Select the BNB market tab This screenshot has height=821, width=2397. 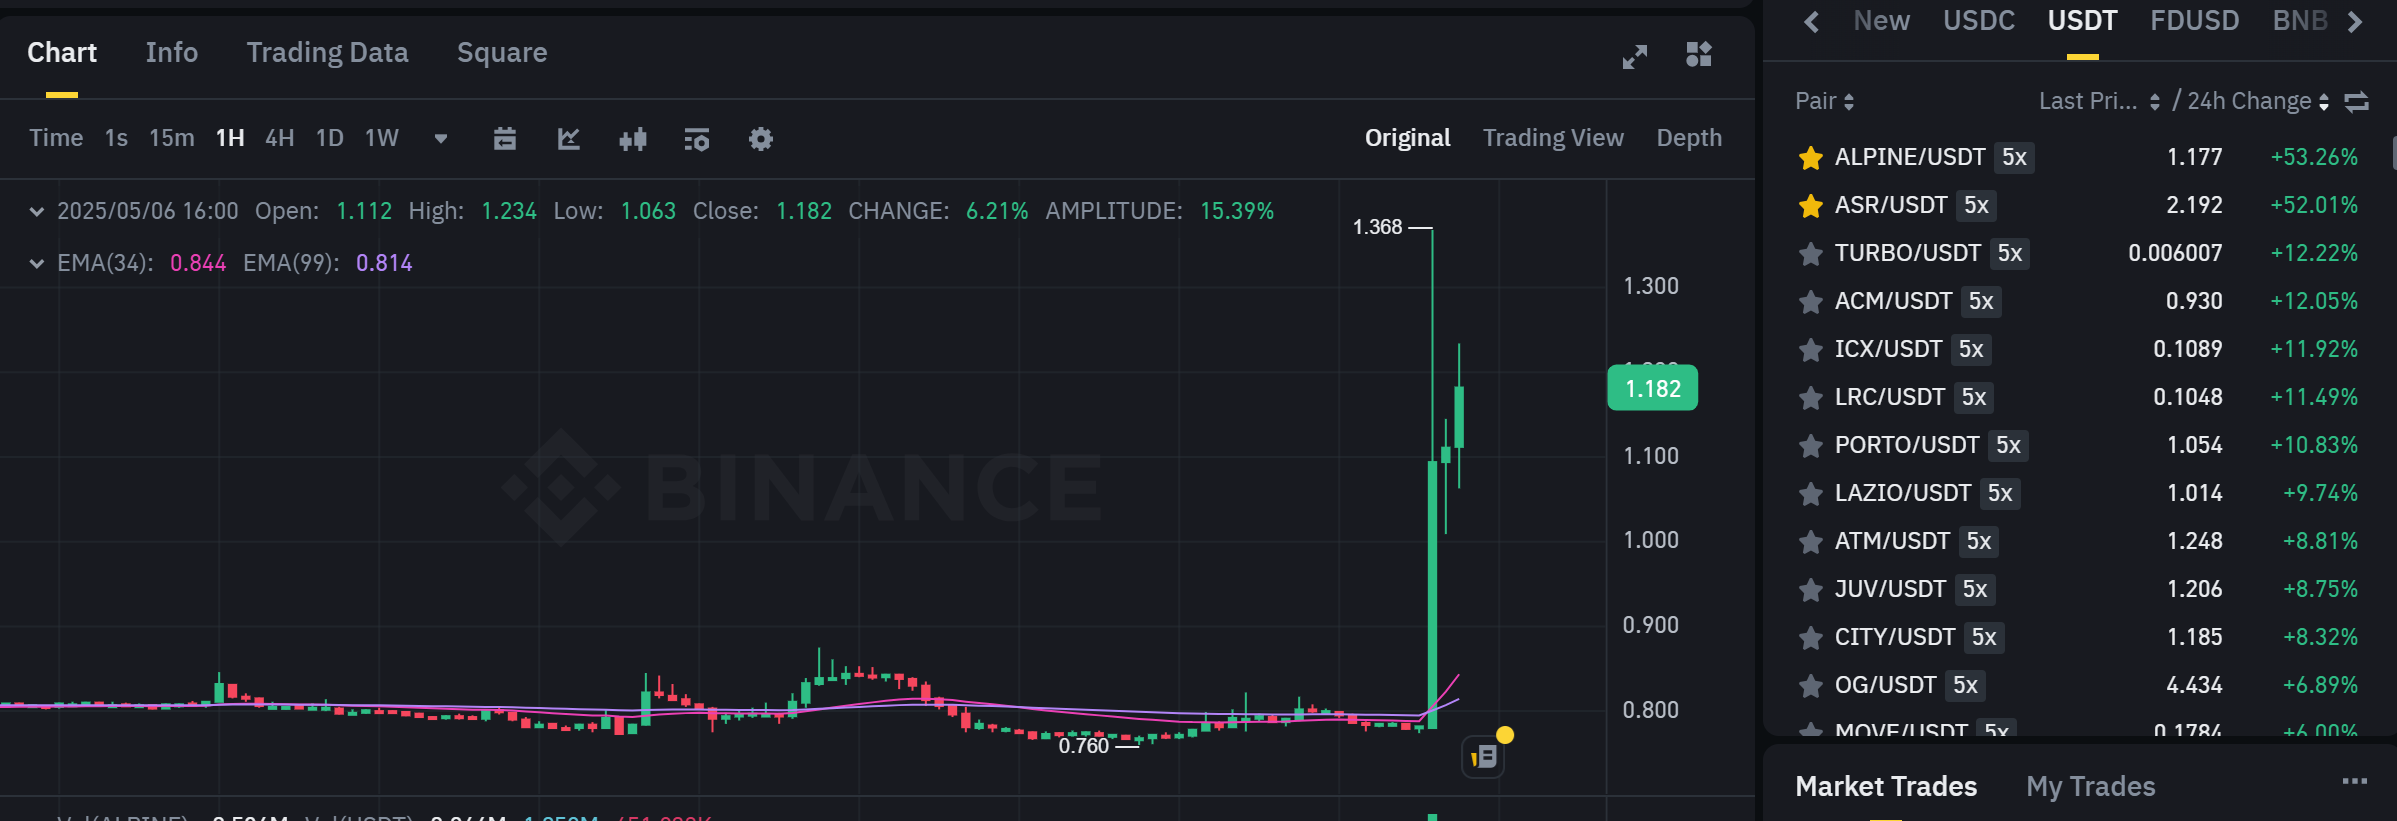tap(2300, 21)
